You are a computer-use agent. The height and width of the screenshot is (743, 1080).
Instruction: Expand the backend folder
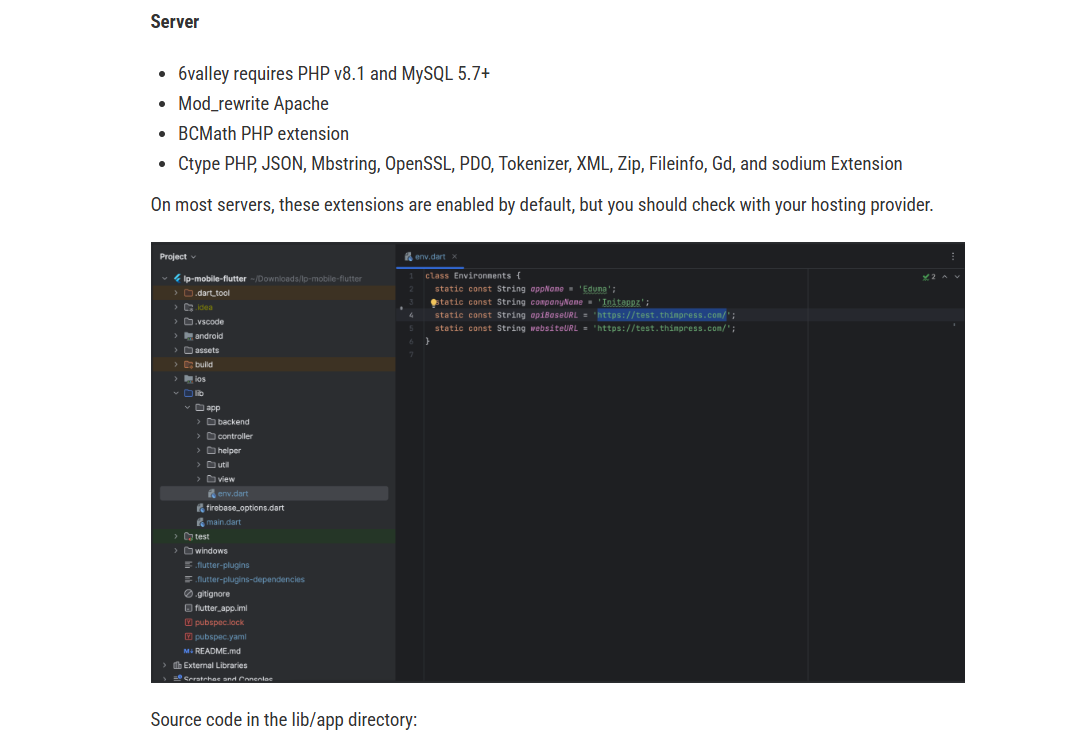click(x=198, y=422)
